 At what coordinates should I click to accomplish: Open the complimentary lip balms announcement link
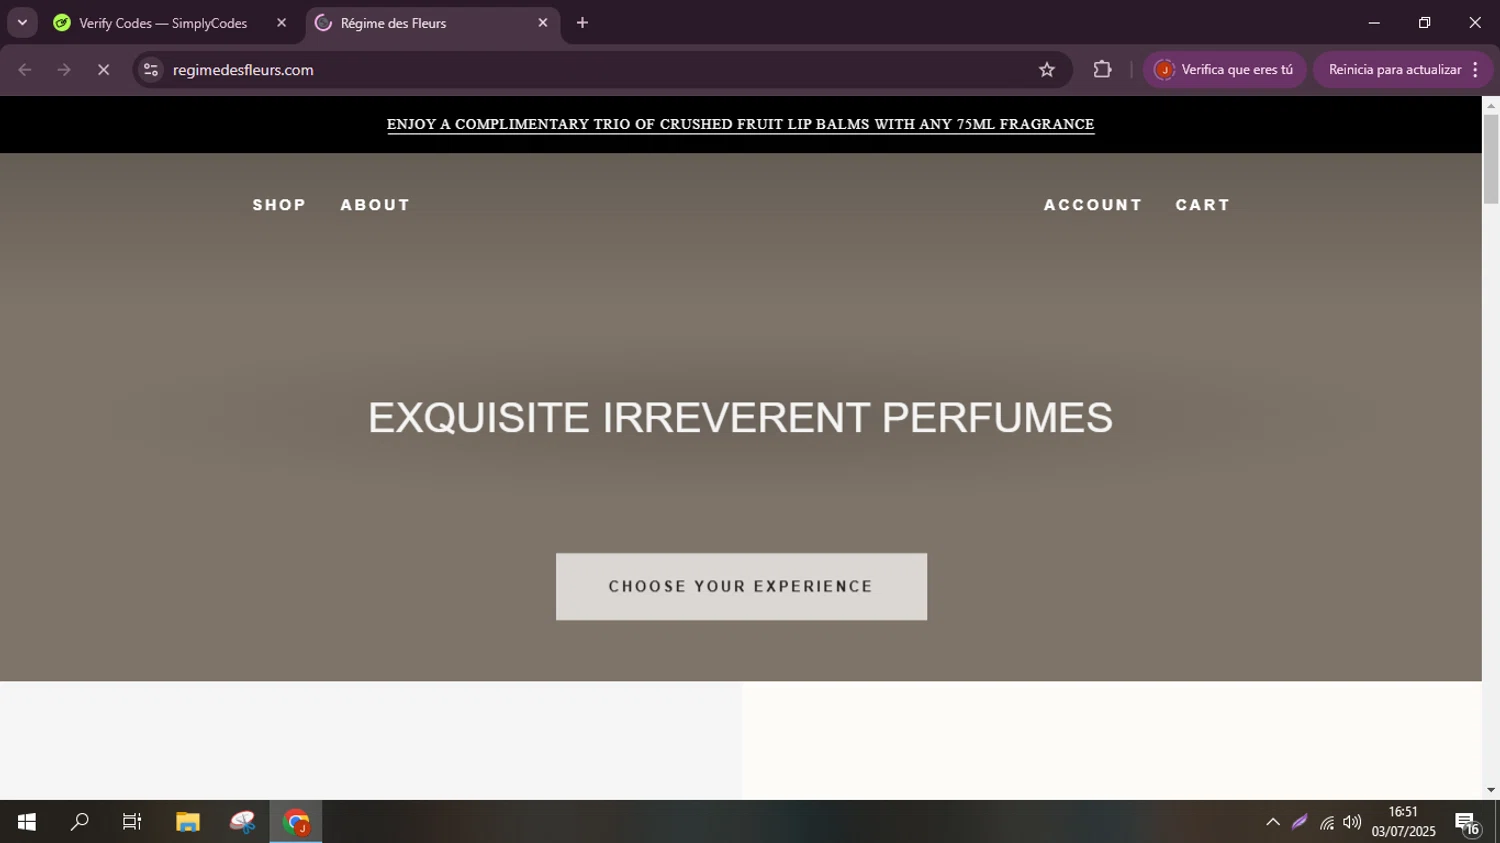point(740,124)
